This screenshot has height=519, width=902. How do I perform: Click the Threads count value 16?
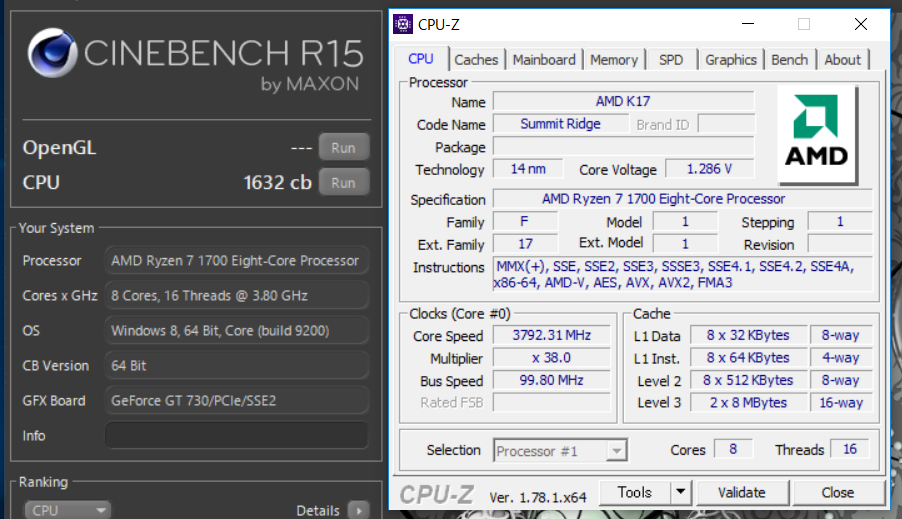point(850,449)
